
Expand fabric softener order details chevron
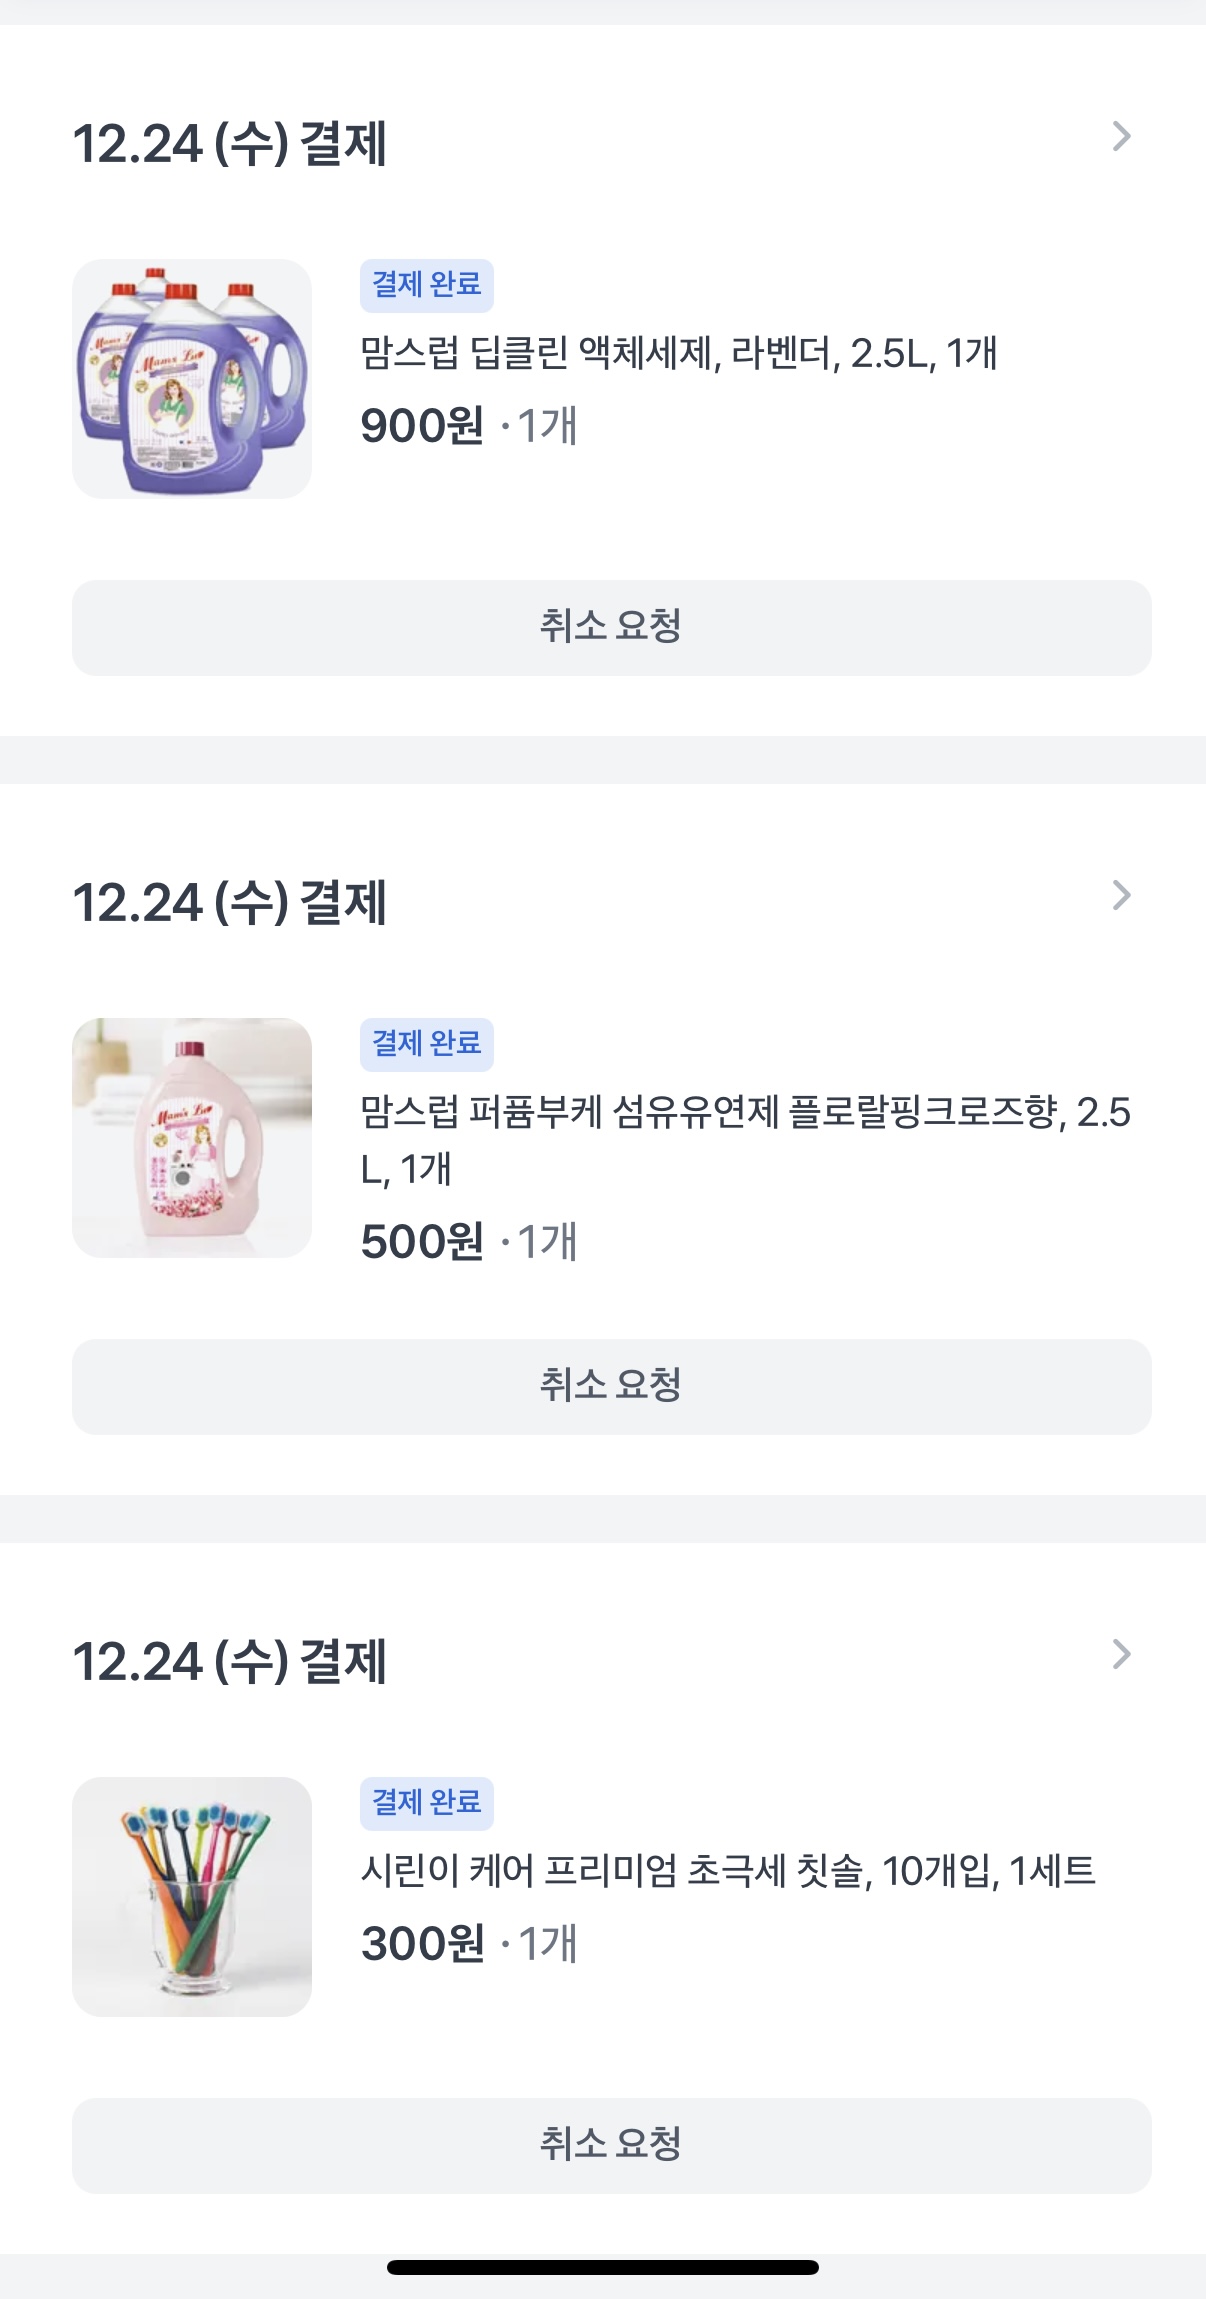click(1121, 896)
